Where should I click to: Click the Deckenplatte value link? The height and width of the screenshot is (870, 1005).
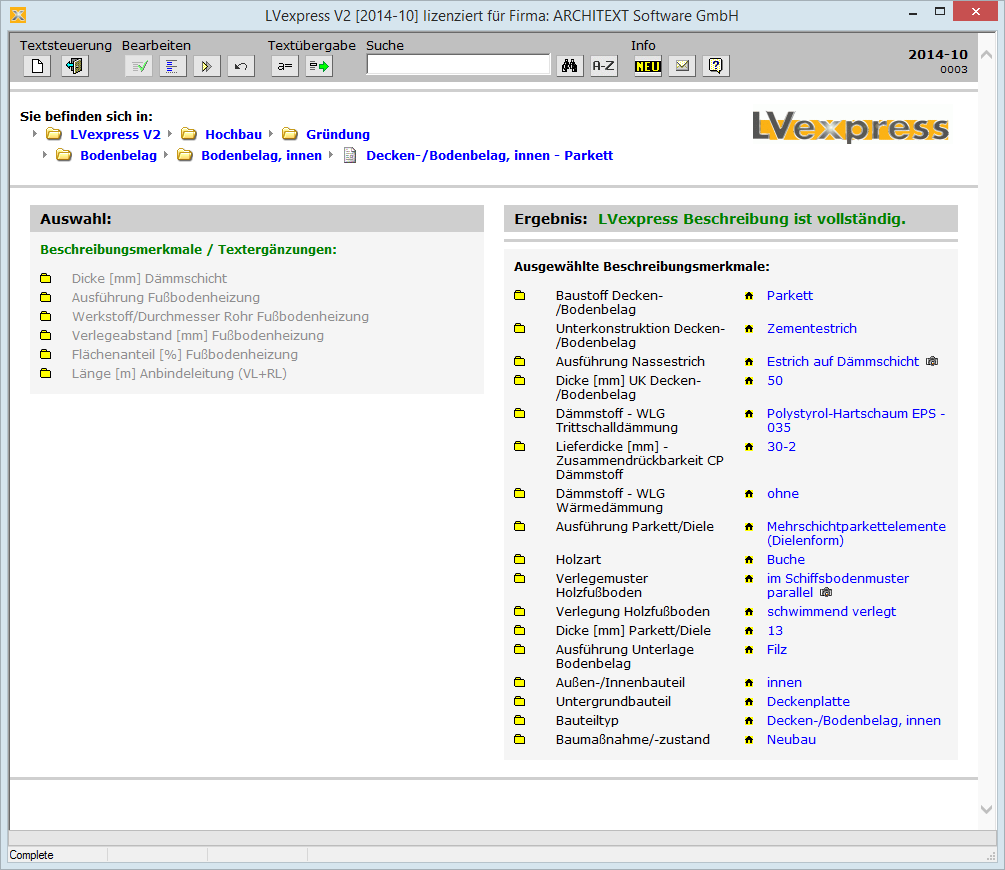pos(808,701)
